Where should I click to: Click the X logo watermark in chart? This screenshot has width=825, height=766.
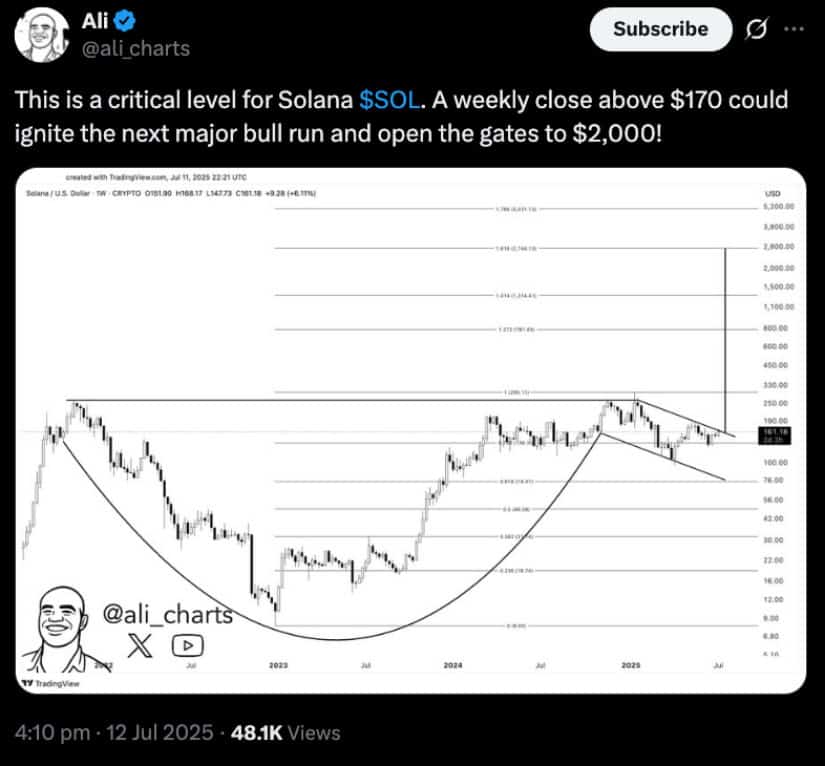pyautogui.click(x=142, y=645)
